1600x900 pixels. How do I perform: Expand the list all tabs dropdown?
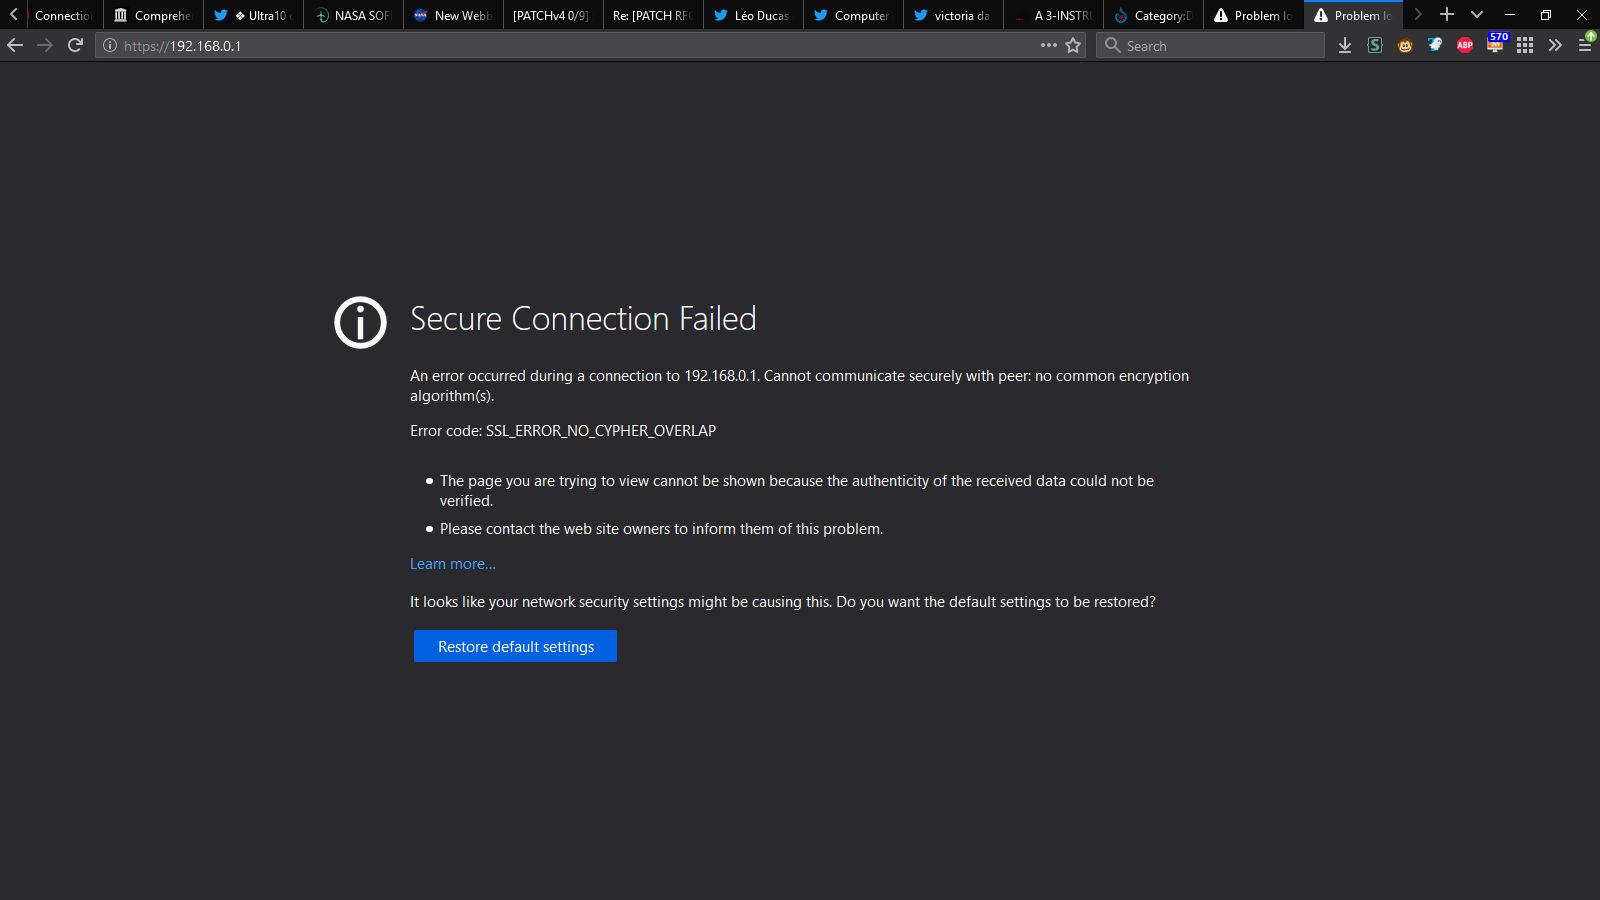click(x=1477, y=15)
